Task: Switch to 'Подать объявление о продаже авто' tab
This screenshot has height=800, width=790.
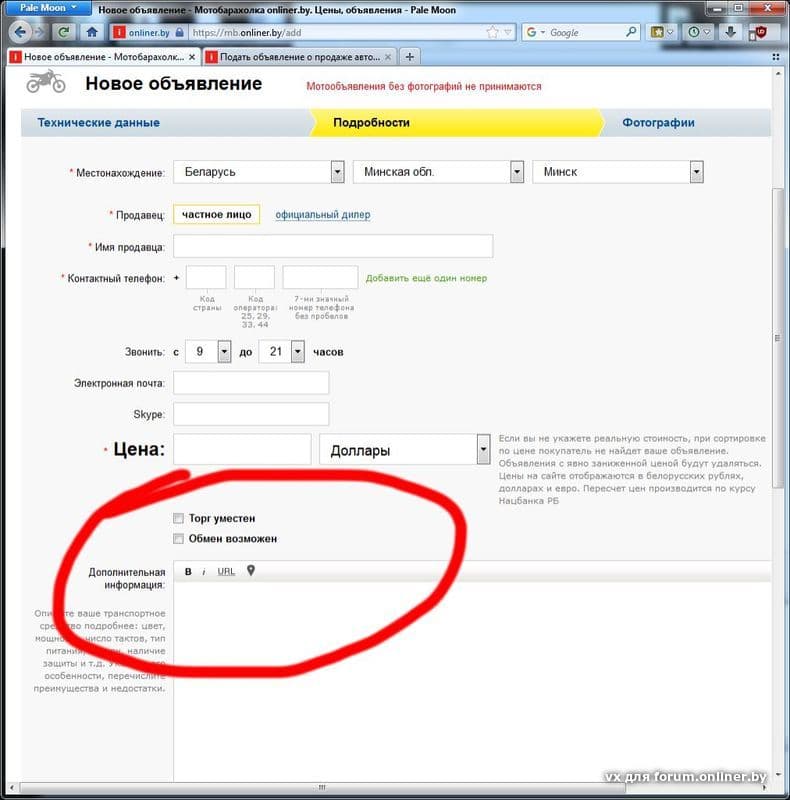Action: tap(300, 57)
